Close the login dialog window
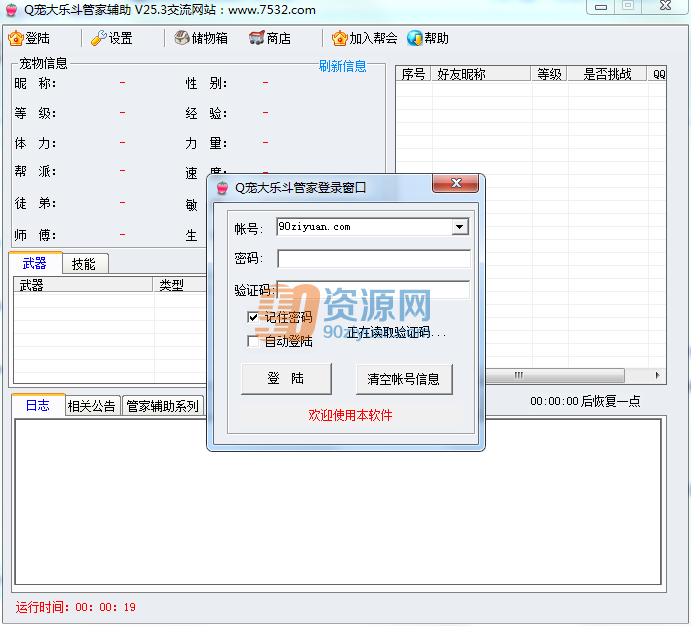Viewport: 691px width, 626px height. tap(456, 183)
